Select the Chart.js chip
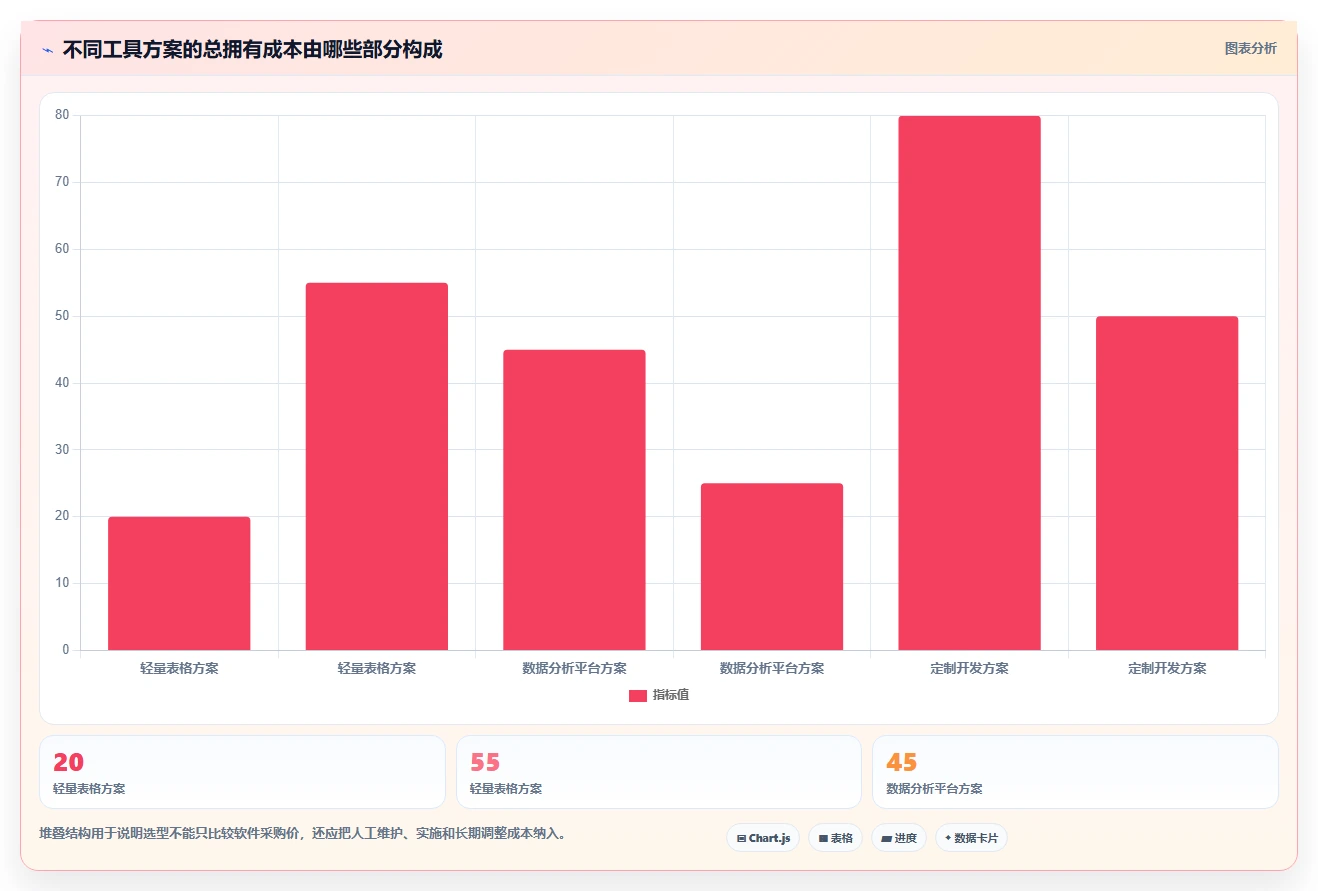1318x891 pixels. (x=763, y=838)
